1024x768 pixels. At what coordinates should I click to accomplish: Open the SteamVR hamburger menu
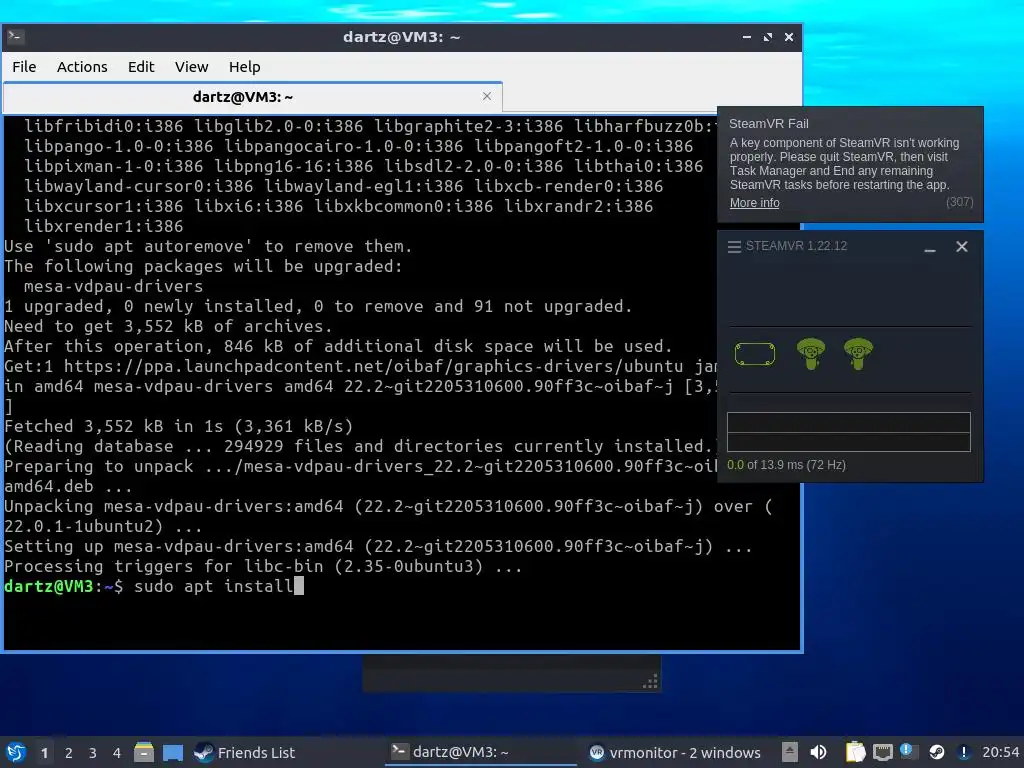click(x=734, y=246)
